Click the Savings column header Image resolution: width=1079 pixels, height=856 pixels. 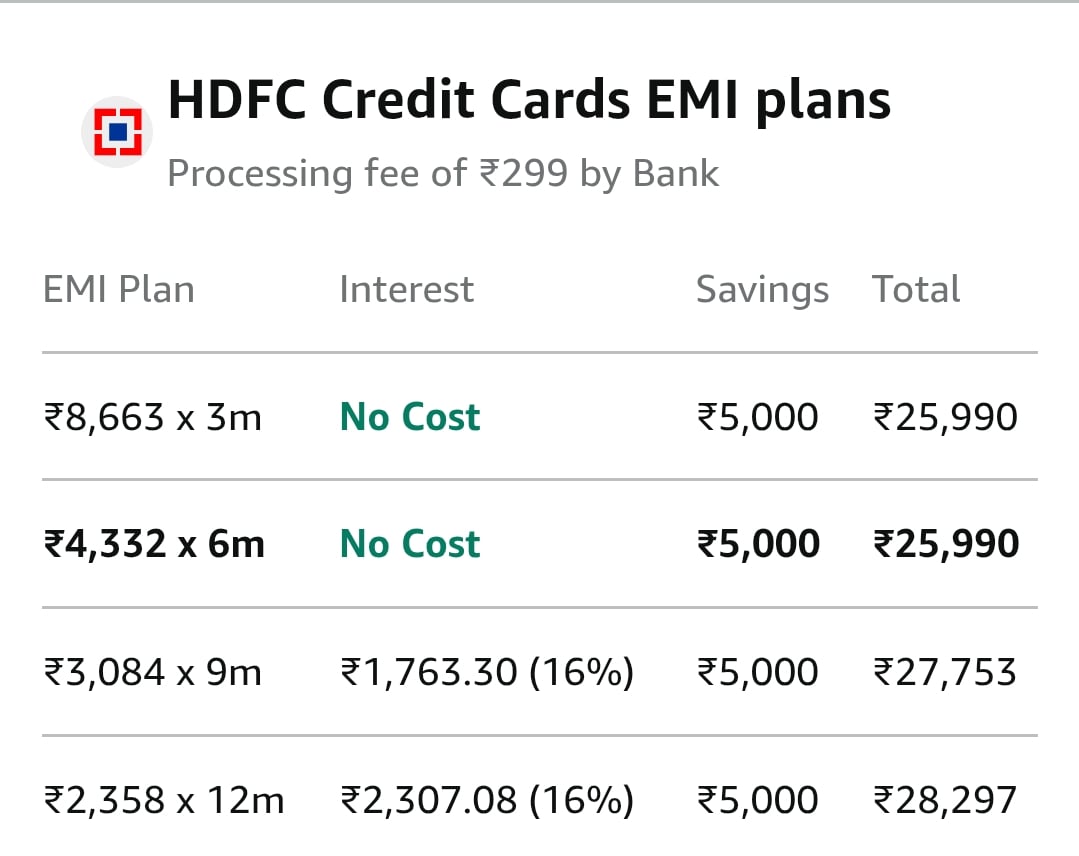coord(762,290)
